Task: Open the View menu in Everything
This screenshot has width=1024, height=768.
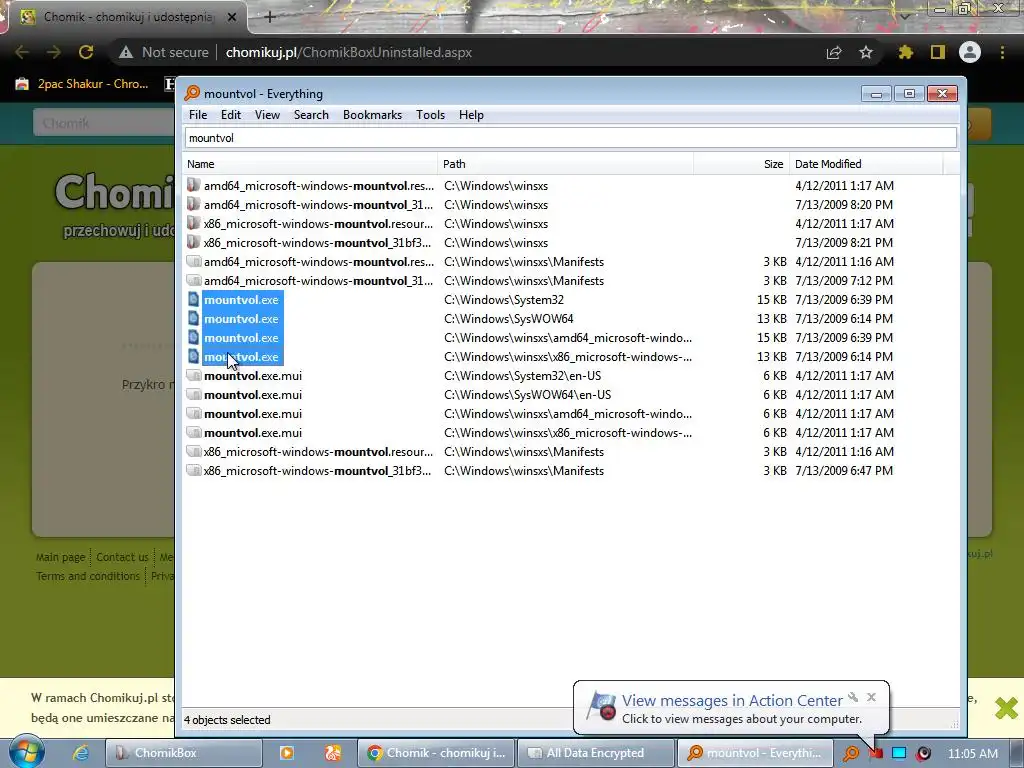Action: [267, 115]
